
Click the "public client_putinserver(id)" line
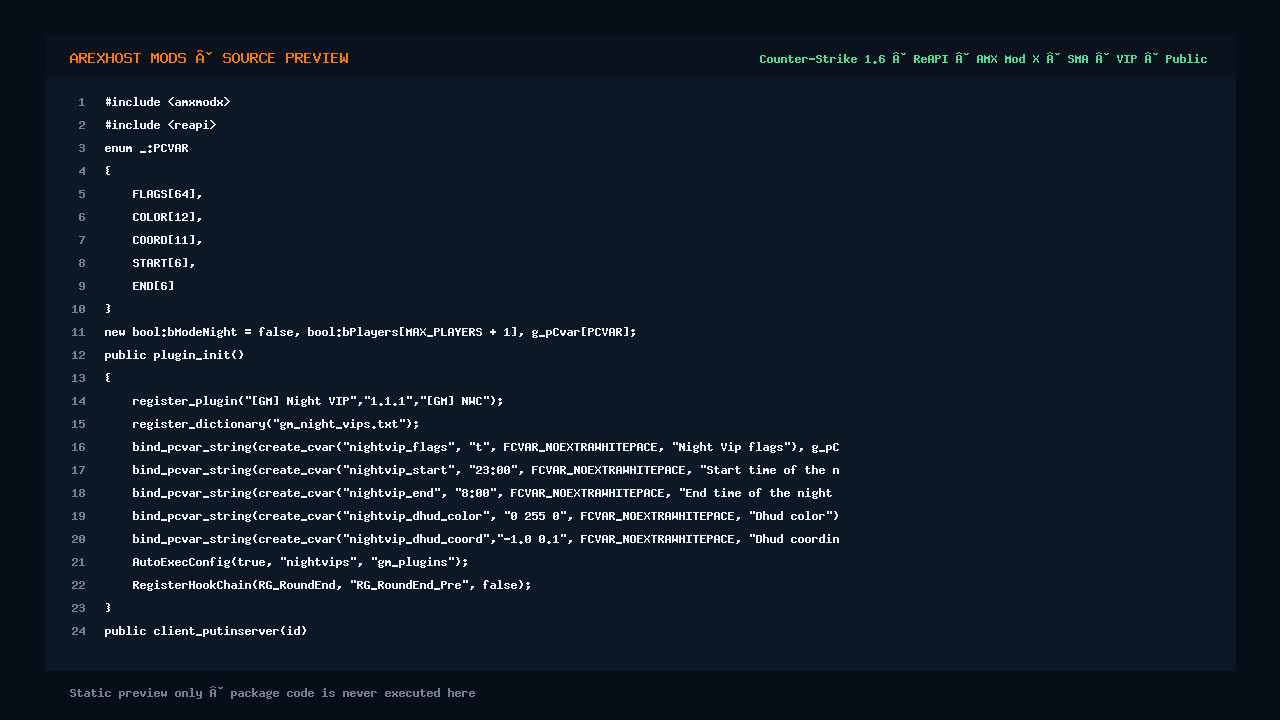206,631
